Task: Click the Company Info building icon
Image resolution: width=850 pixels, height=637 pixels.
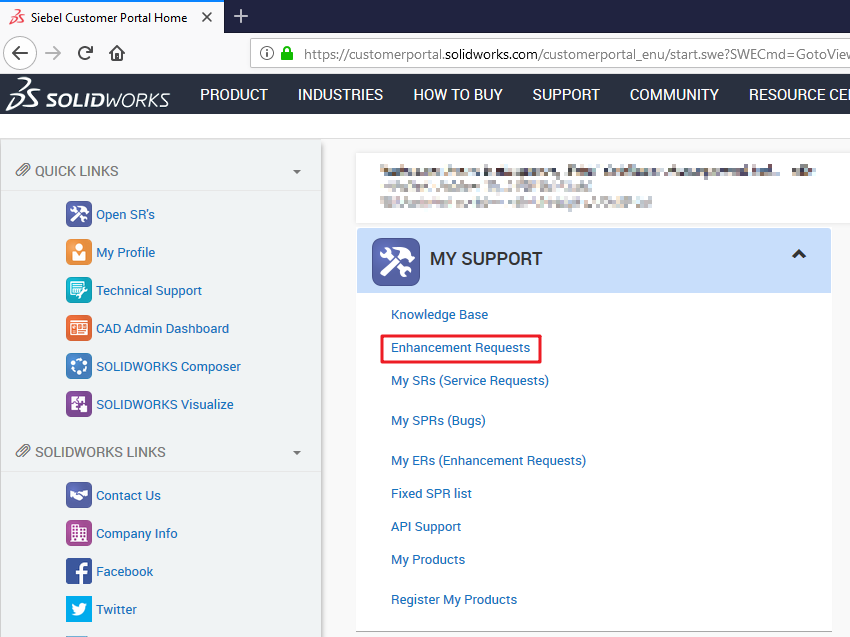Action: (x=79, y=533)
